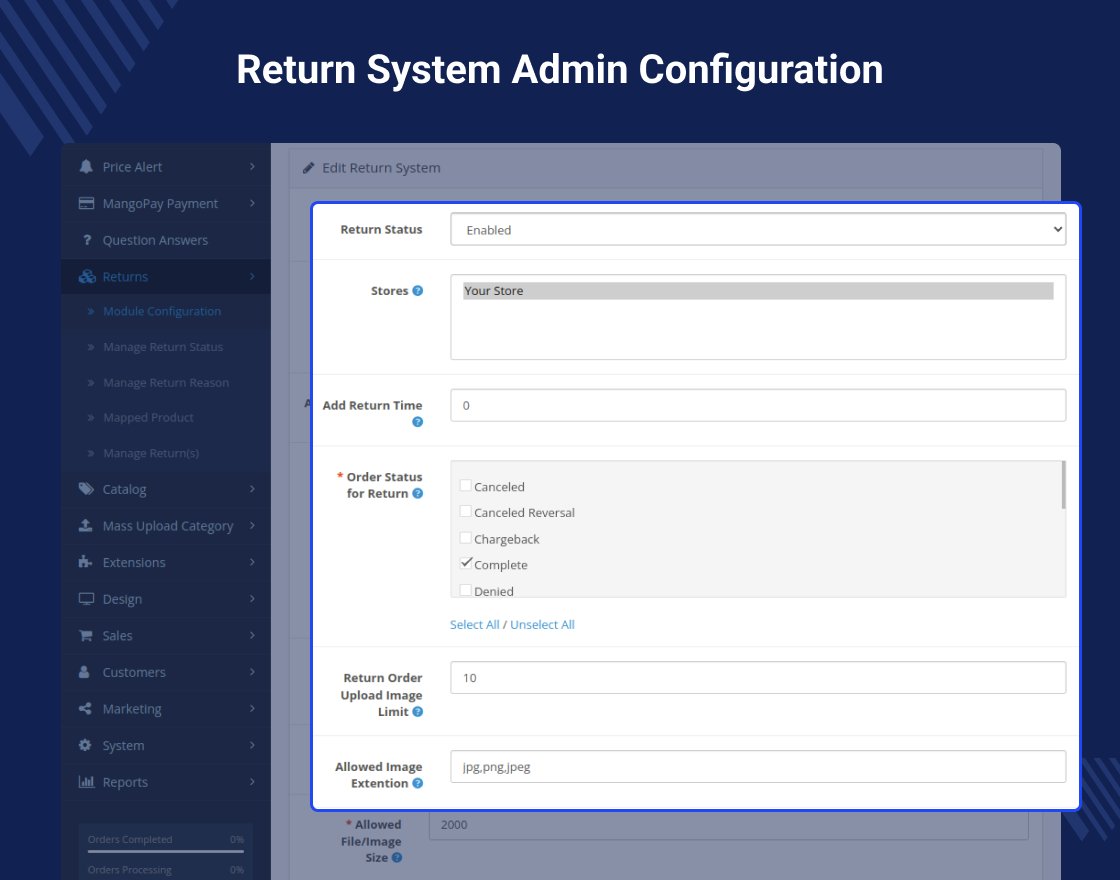Open Module Configuration submenu item
1120x880 pixels.
(x=162, y=311)
